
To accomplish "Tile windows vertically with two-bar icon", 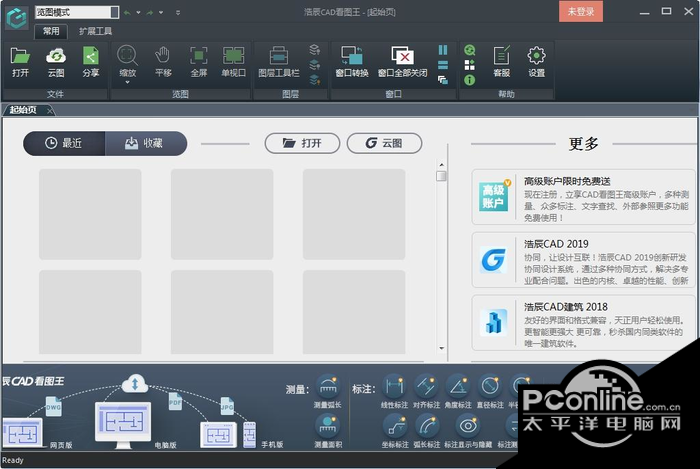I will pyautogui.click(x=443, y=50).
